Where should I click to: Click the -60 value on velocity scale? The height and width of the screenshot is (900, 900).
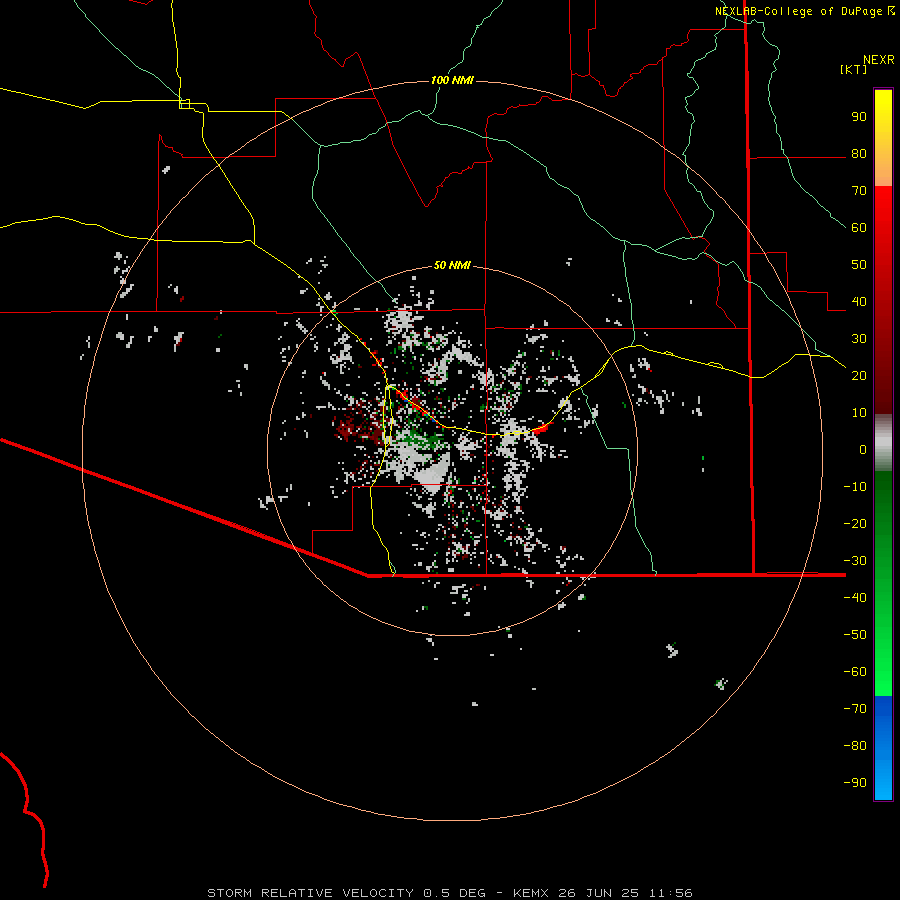coord(855,672)
